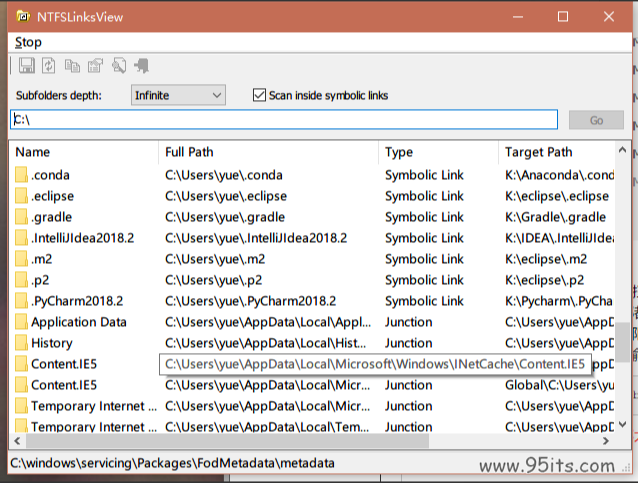
Task: Open the Properties toolbar icon
Action: 96,66
